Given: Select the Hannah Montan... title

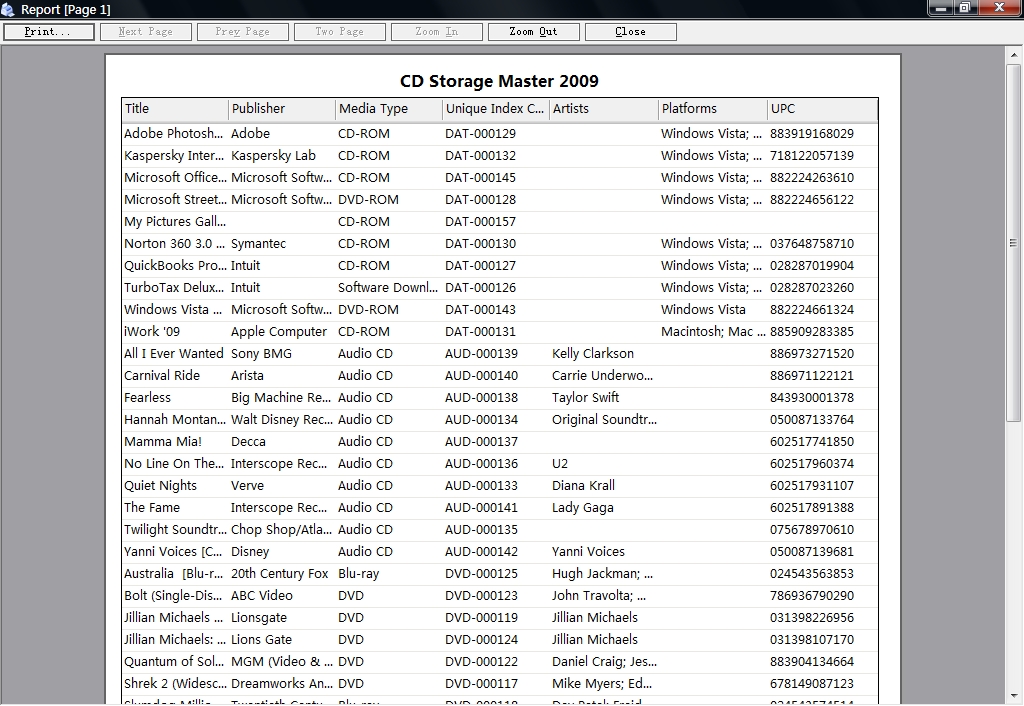Looking at the screenshot, I should pos(175,420).
